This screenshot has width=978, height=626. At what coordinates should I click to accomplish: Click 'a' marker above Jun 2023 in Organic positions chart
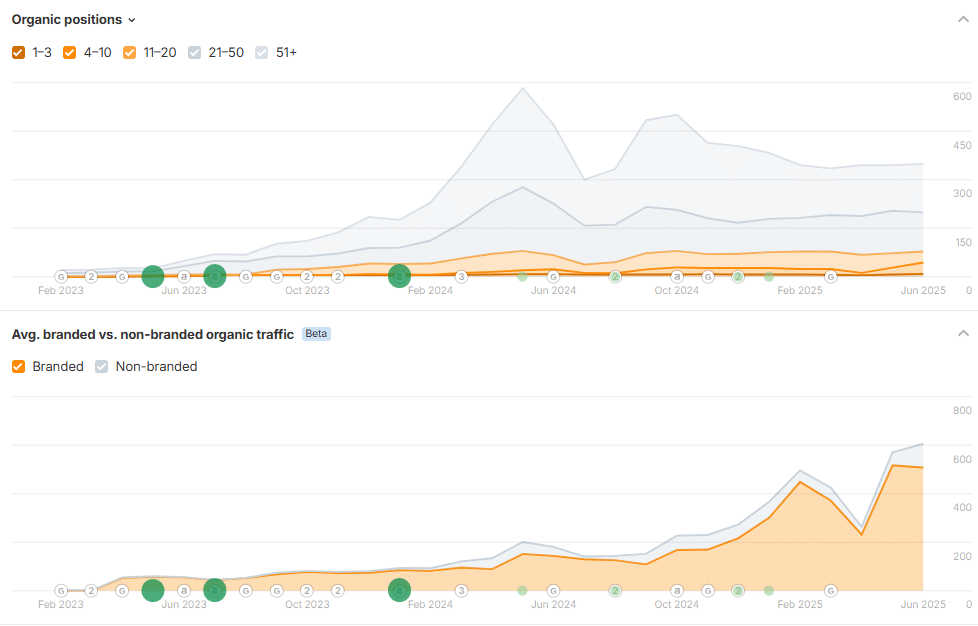183,276
